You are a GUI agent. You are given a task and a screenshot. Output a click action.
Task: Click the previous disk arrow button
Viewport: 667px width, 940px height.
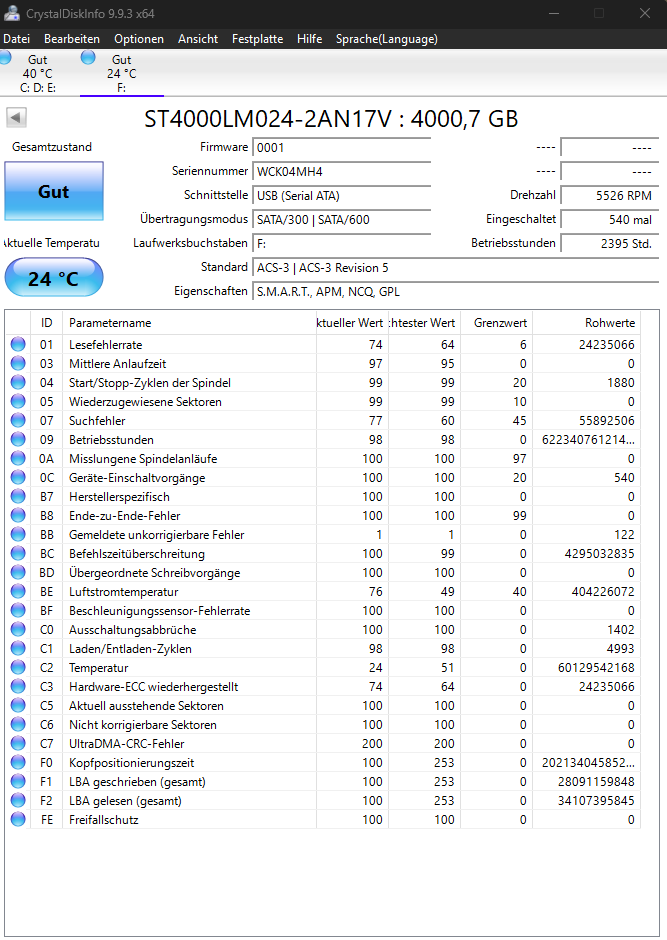click(x=17, y=118)
